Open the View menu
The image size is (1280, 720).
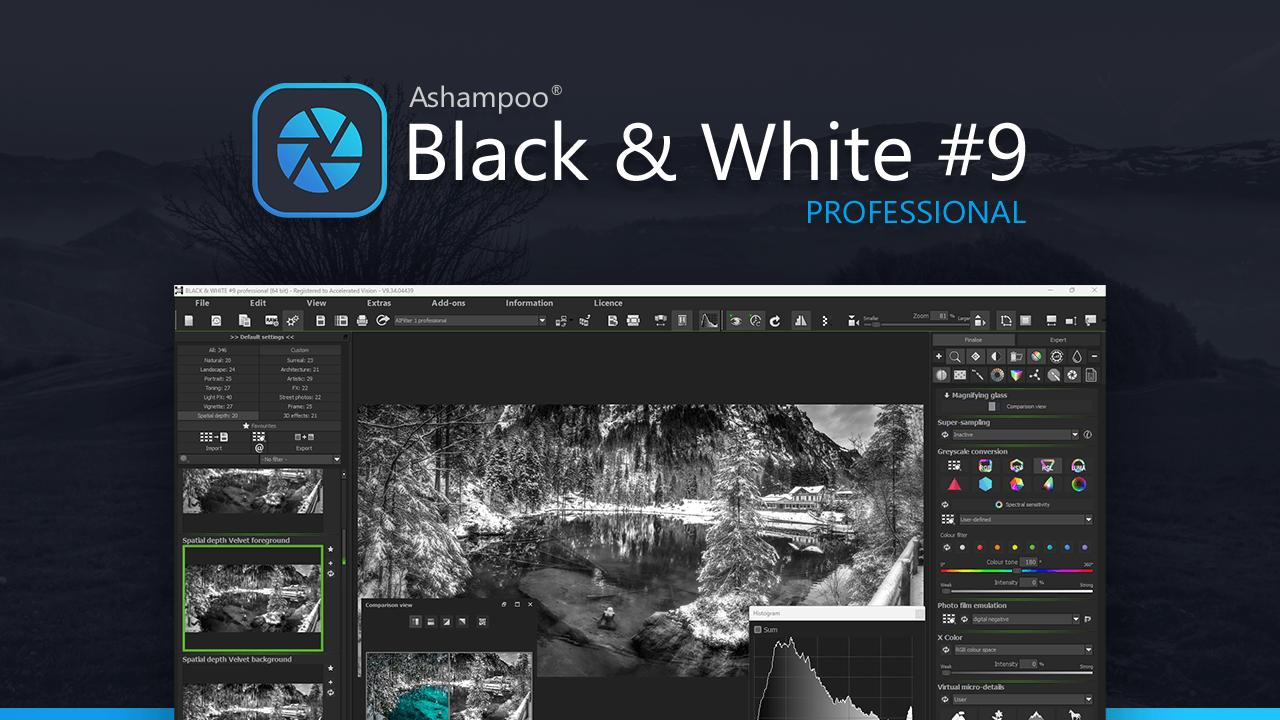pos(316,303)
